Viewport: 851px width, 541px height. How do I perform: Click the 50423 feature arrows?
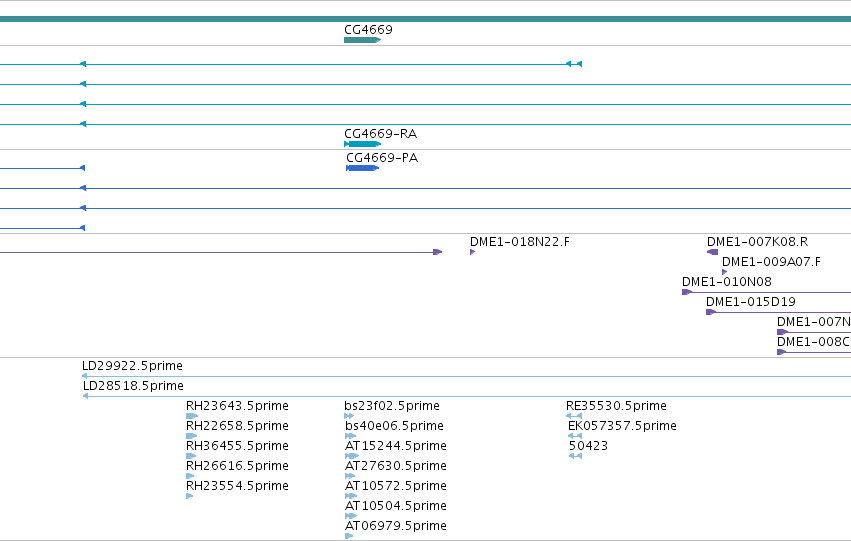575,456
